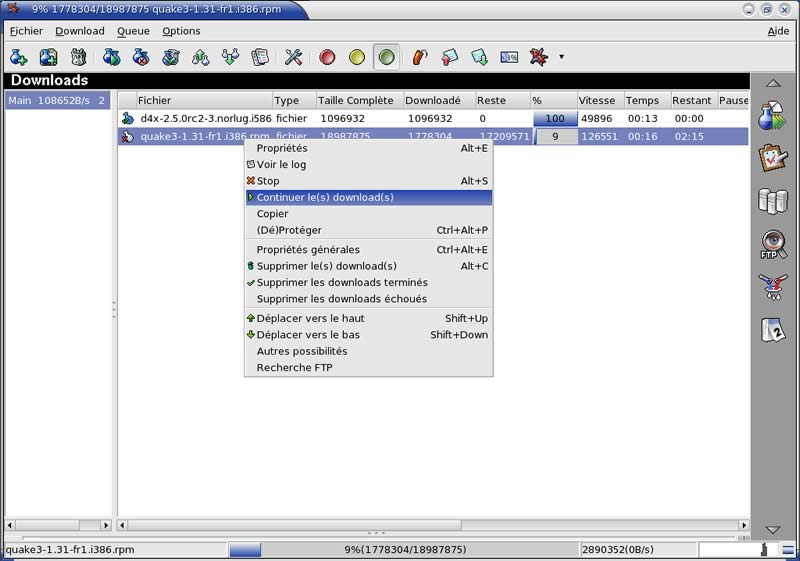
Task: Select the yellow medium speed limit button
Action: [x=357, y=57]
